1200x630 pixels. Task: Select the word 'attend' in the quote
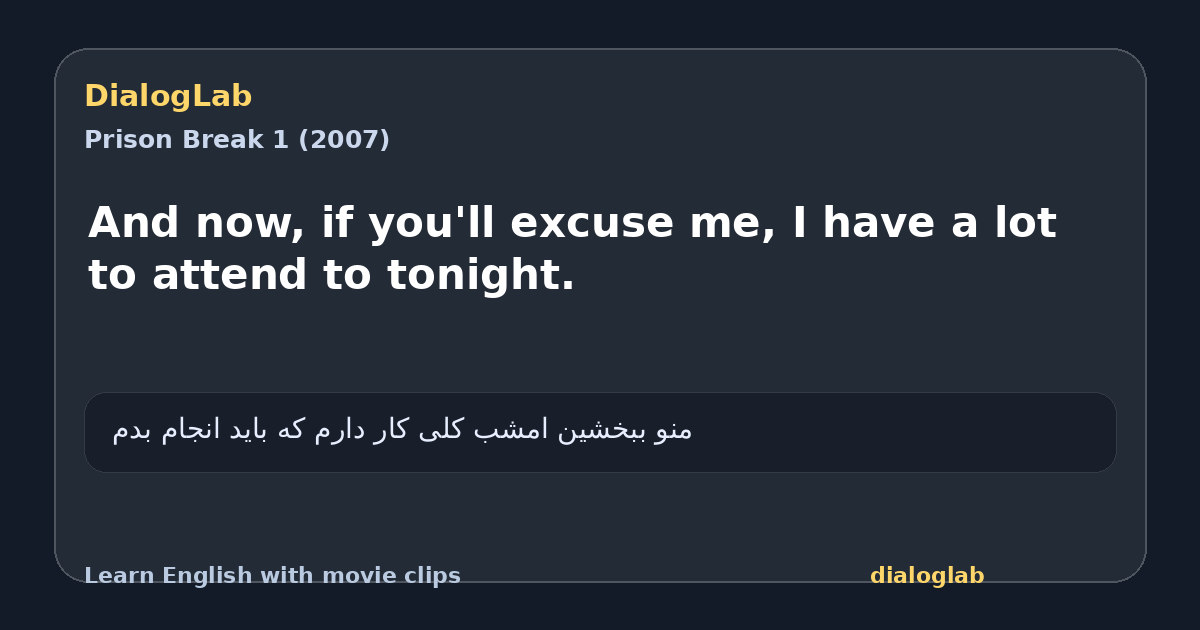pos(232,275)
